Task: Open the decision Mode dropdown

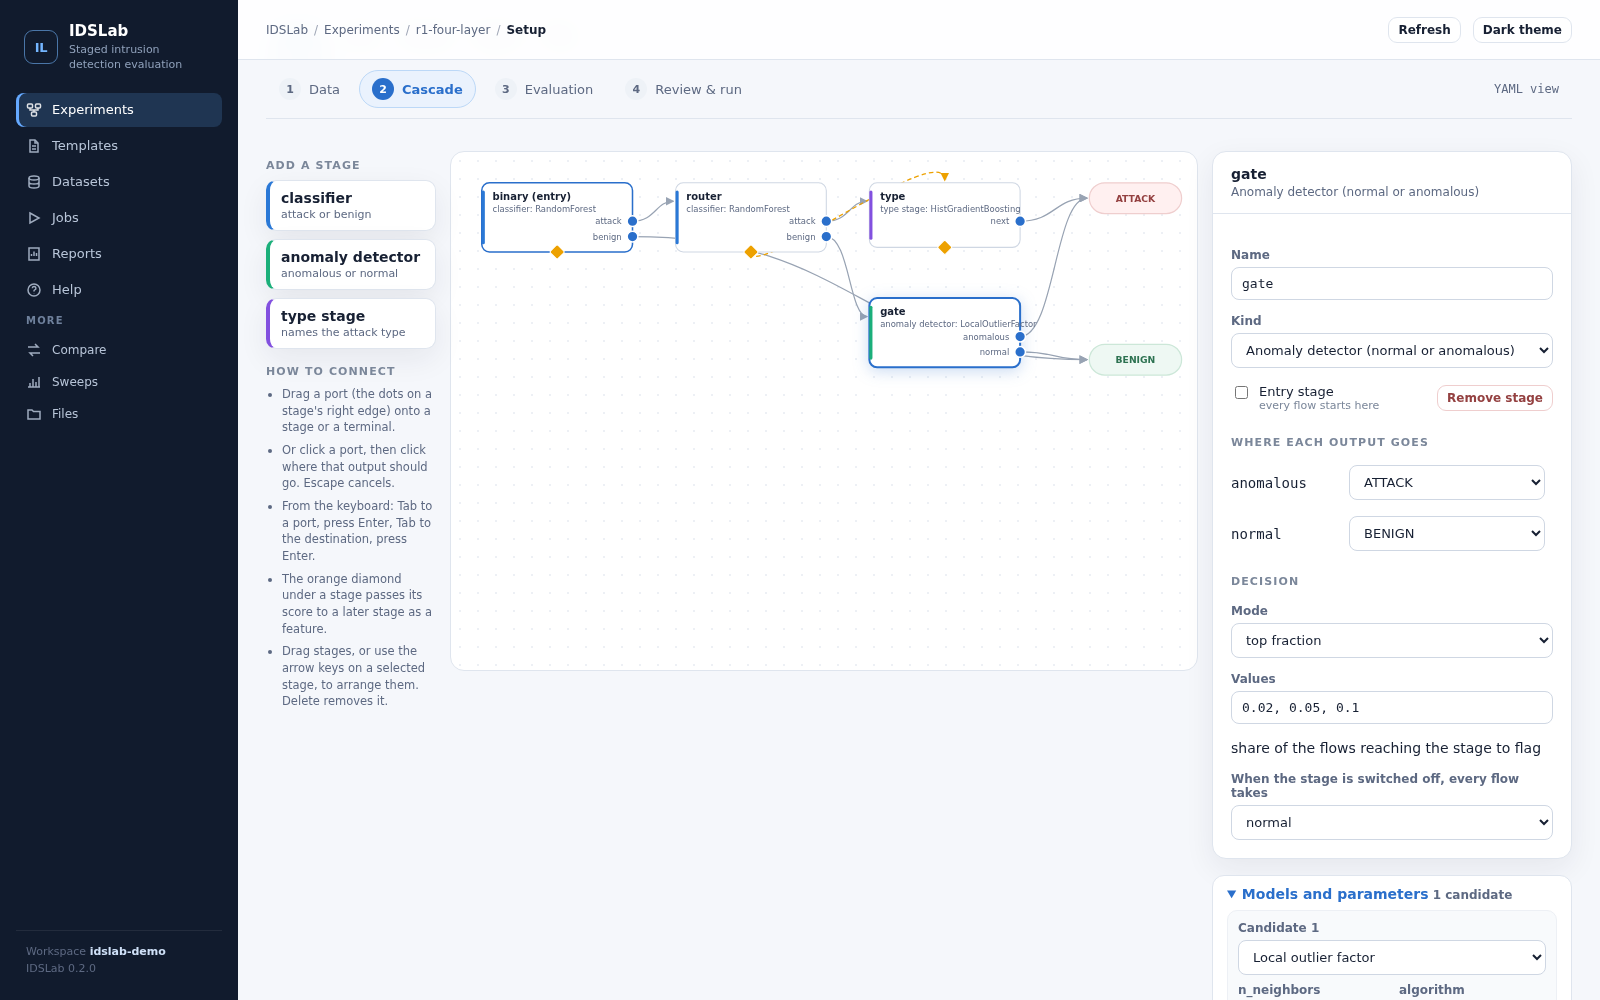Action: coord(1392,641)
